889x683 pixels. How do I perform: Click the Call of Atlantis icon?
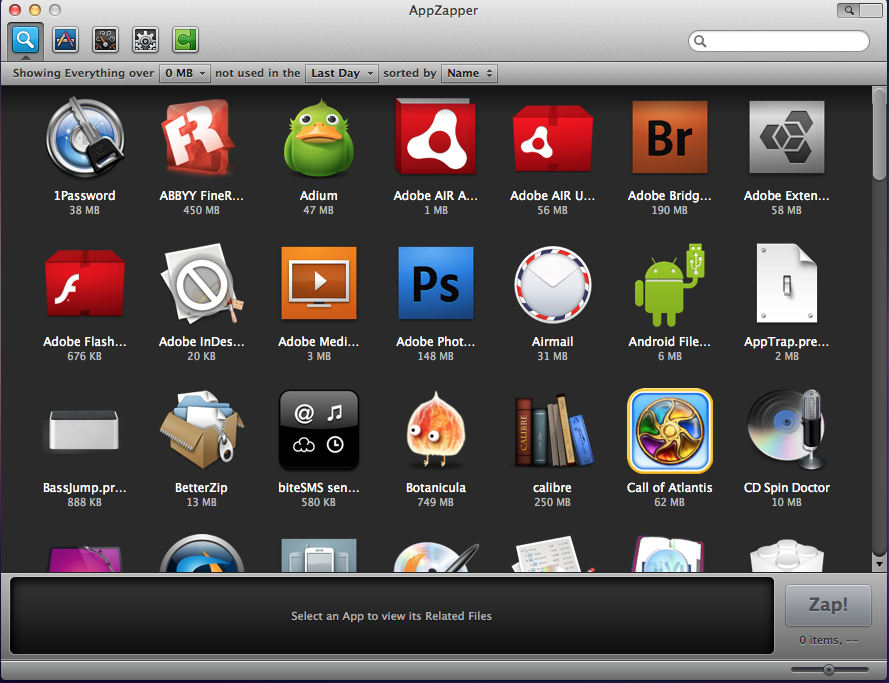[x=669, y=431]
